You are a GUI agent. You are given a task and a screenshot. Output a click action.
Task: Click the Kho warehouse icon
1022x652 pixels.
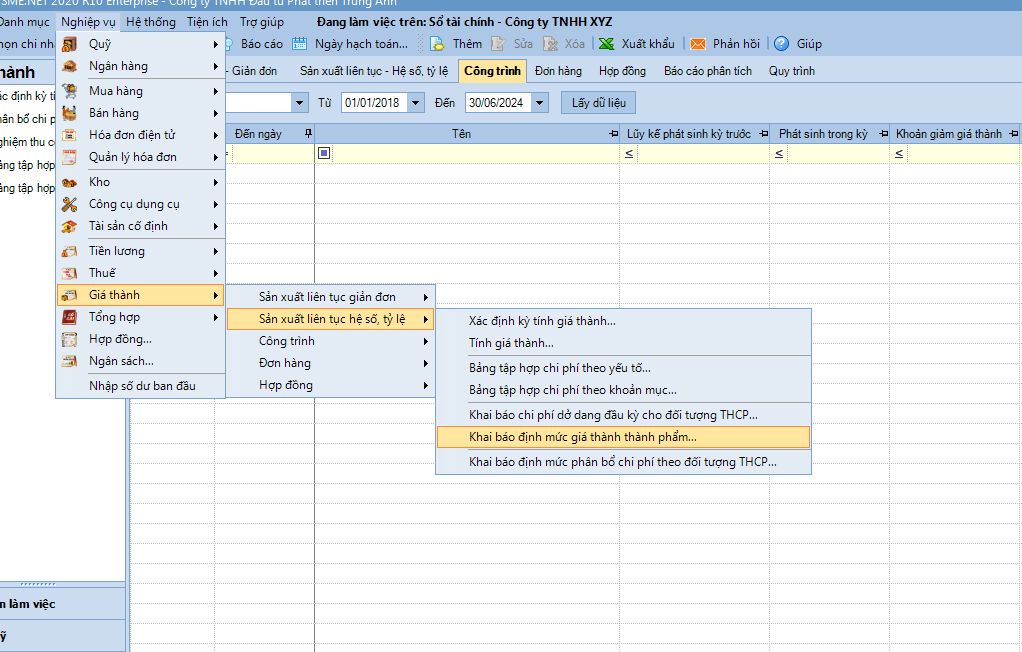pos(70,182)
